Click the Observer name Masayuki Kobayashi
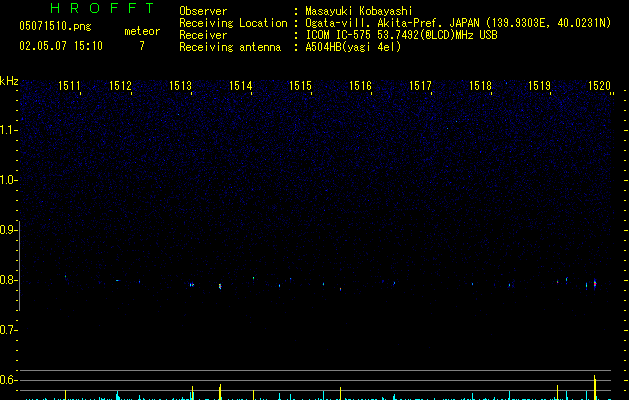The width and height of the screenshot is (629, 400). pos(359,11)
